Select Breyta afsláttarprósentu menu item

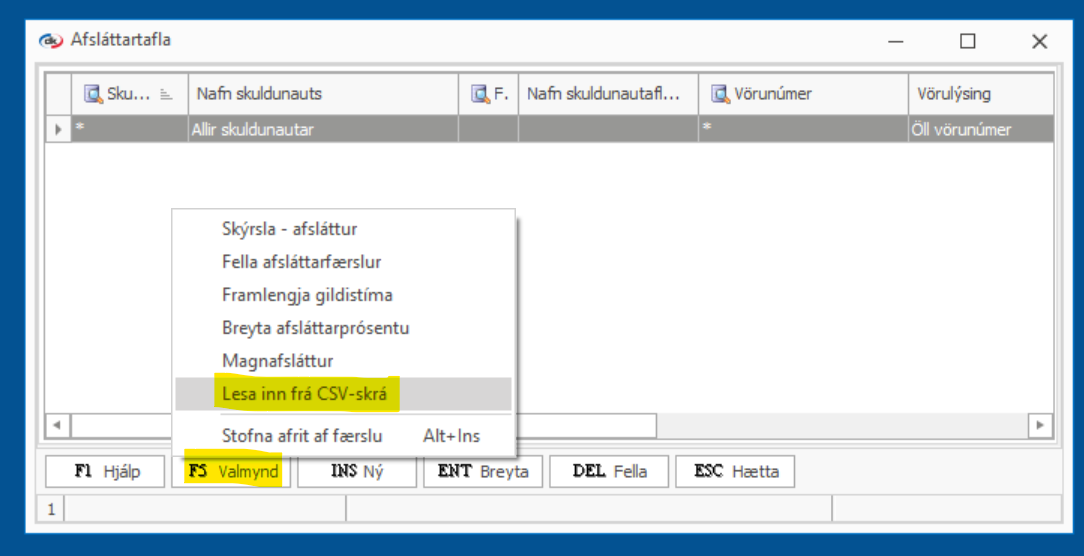(x=315, y=328)
